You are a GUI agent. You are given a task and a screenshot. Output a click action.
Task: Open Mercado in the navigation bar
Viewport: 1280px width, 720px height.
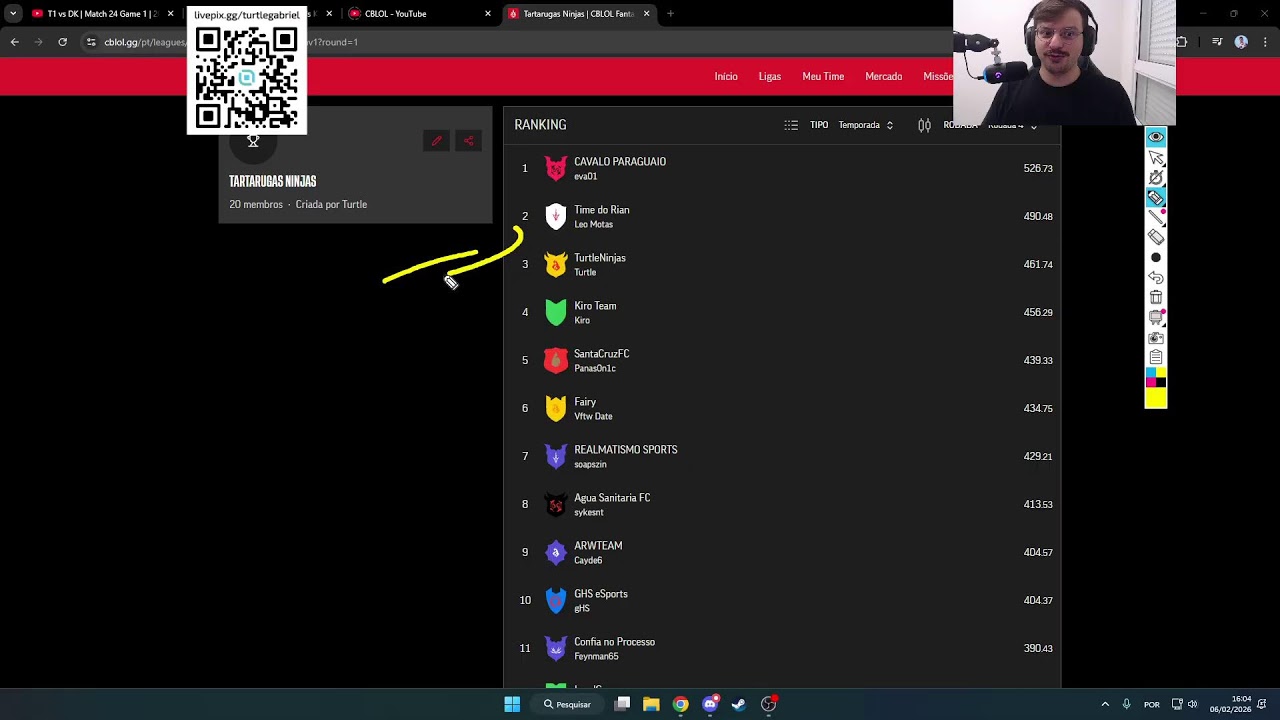(883, 76)
